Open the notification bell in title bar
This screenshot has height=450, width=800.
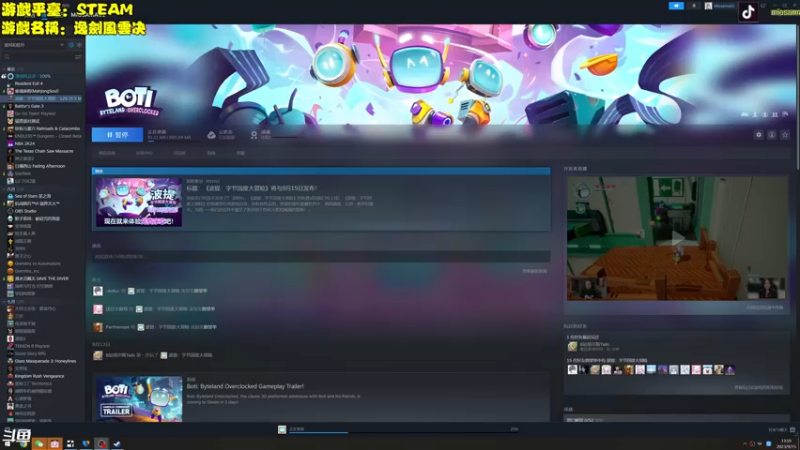tap(693, 6)
